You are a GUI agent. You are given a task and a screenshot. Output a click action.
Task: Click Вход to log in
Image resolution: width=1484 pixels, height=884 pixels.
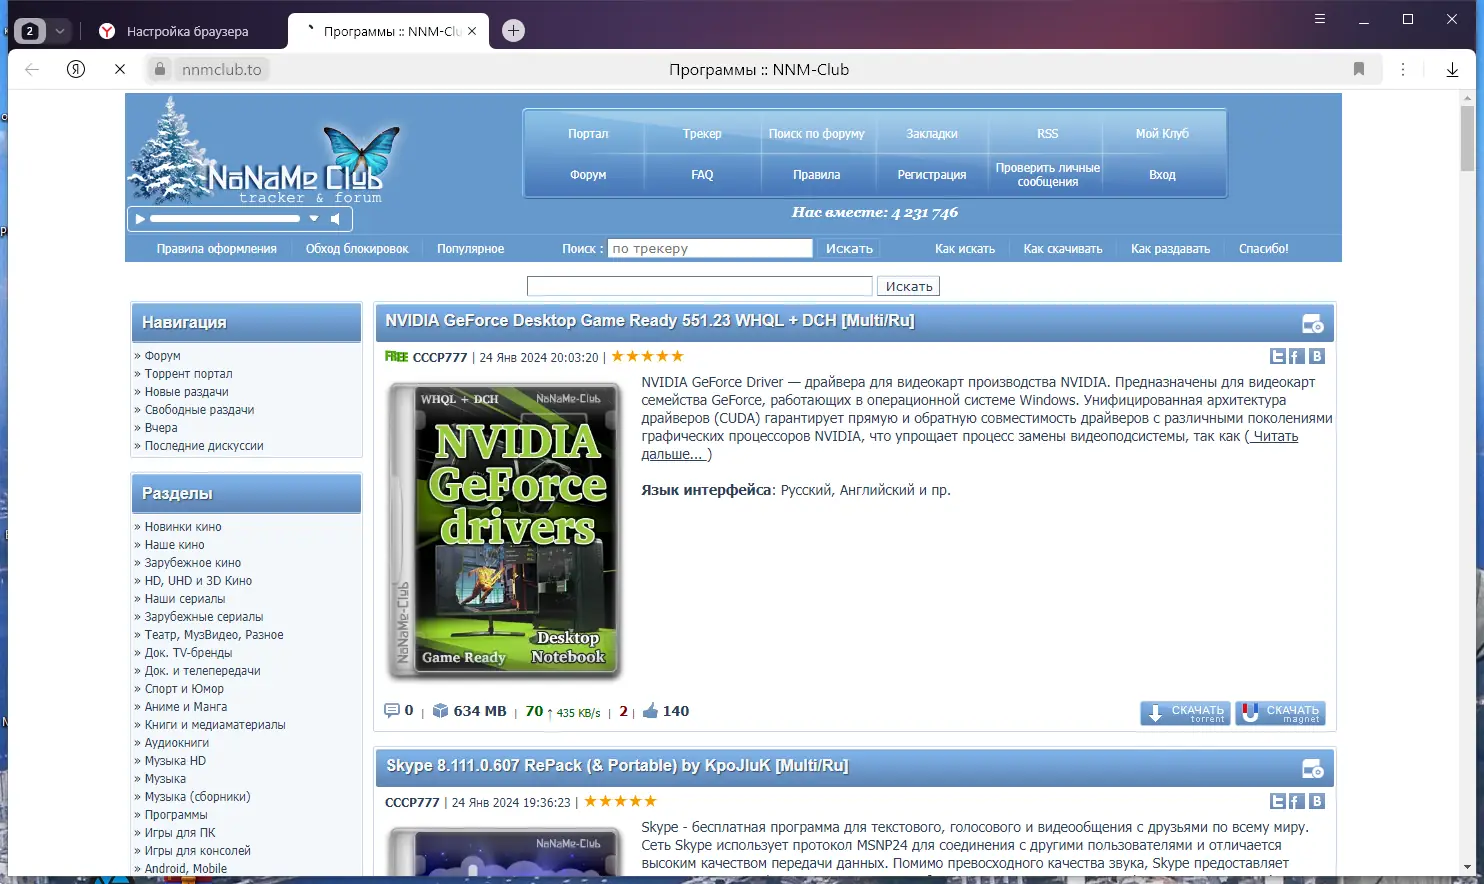pos(1162,175)
